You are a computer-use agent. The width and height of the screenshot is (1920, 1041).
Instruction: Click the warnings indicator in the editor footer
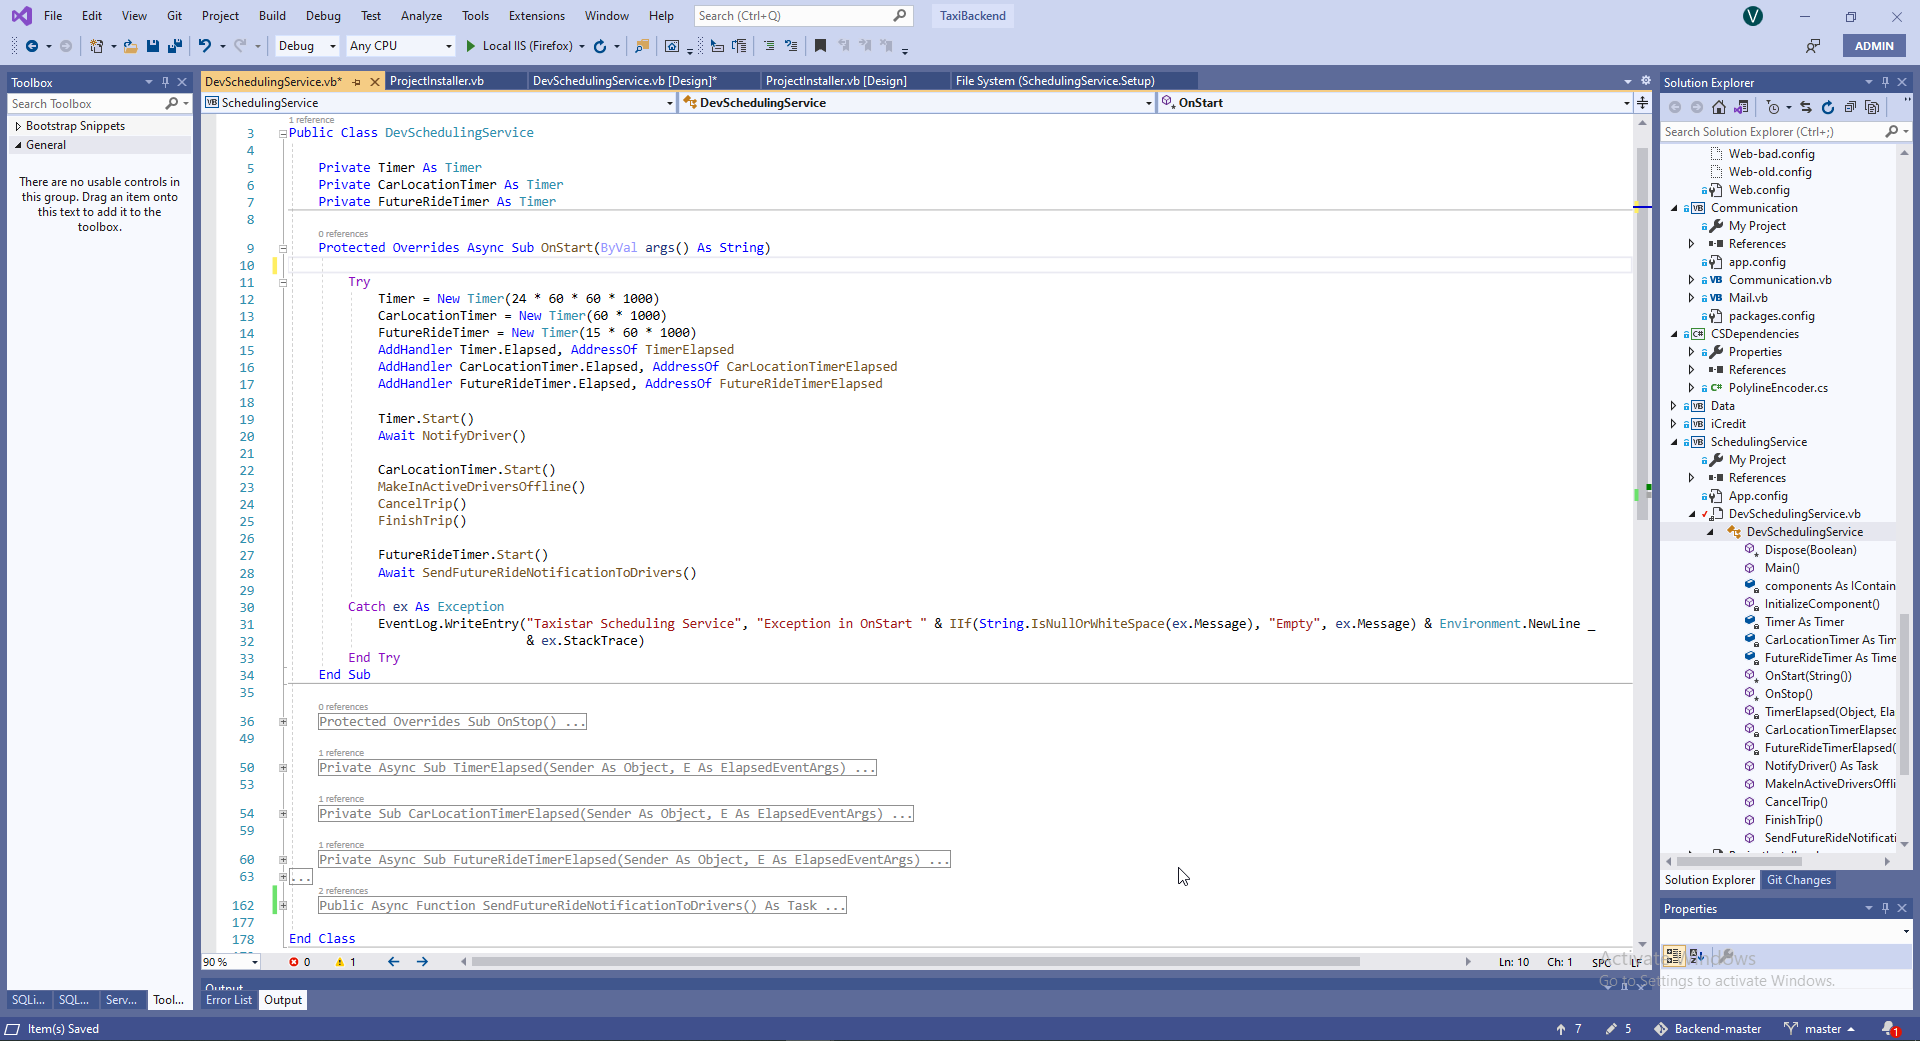[346, 962]
